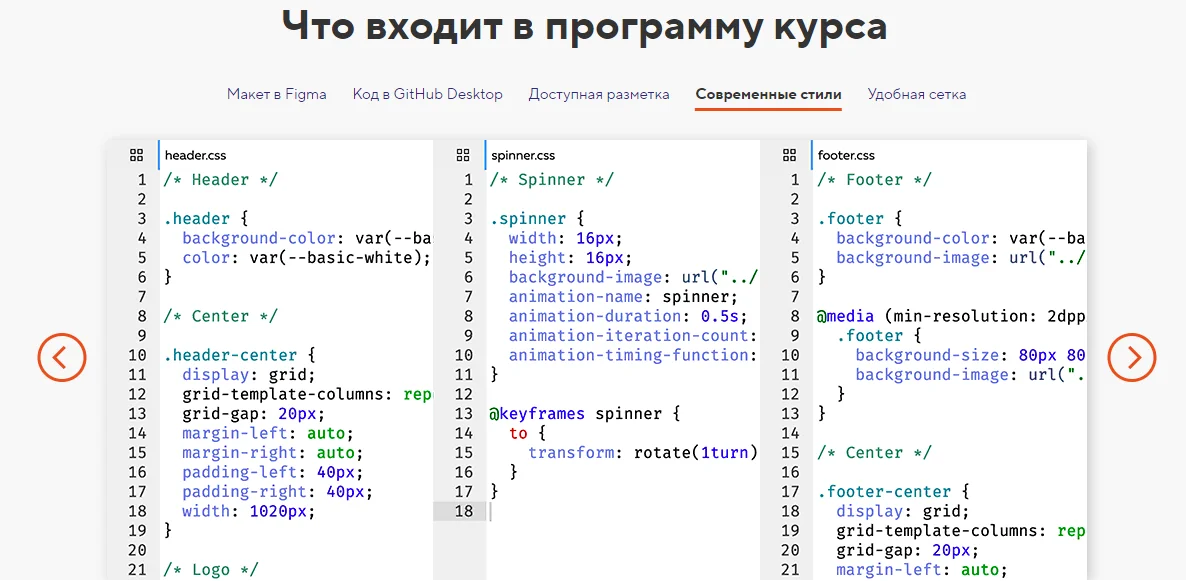This screenshot has height=581, width=1186.
Task: Select the footer.css file tab
Action: tap(846, 155)
